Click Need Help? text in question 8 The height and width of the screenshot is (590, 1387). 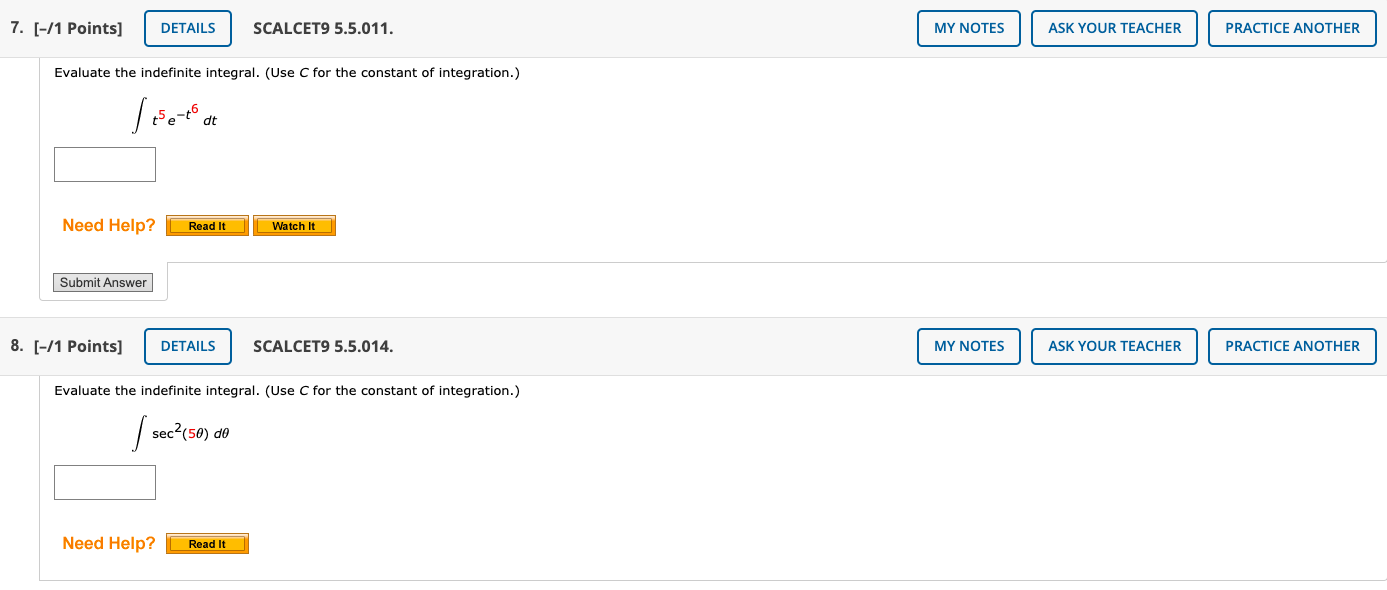pos(109,544)
